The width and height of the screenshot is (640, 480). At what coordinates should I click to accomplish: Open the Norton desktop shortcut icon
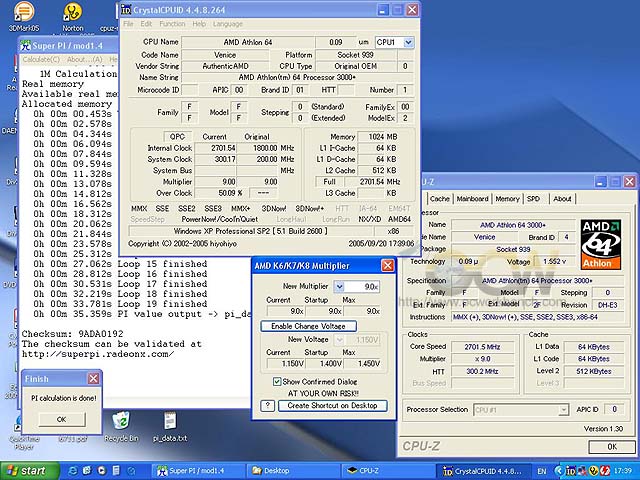coord(73,16)
